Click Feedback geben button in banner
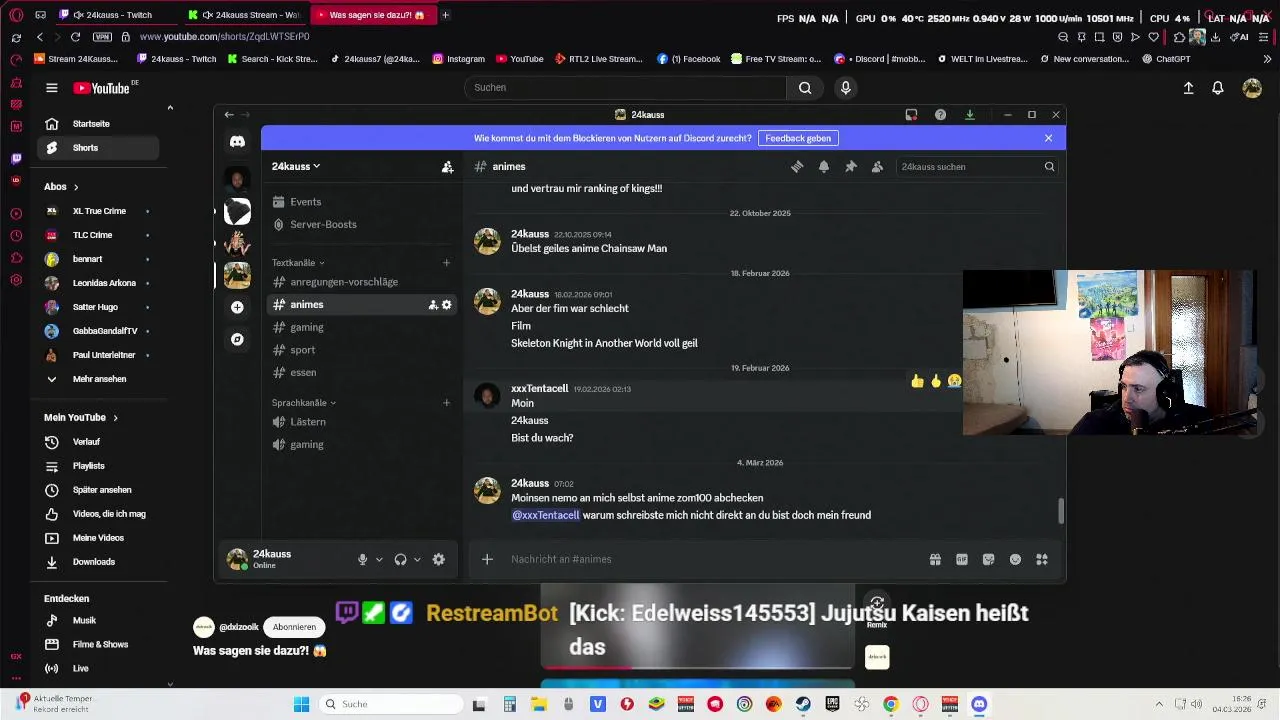1280x720 pixels. pos(798,138)
